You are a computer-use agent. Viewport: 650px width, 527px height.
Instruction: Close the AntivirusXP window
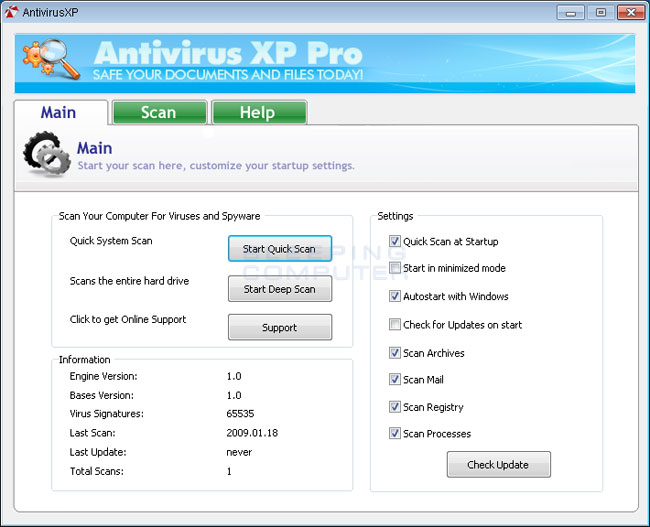tap(631, 12)
